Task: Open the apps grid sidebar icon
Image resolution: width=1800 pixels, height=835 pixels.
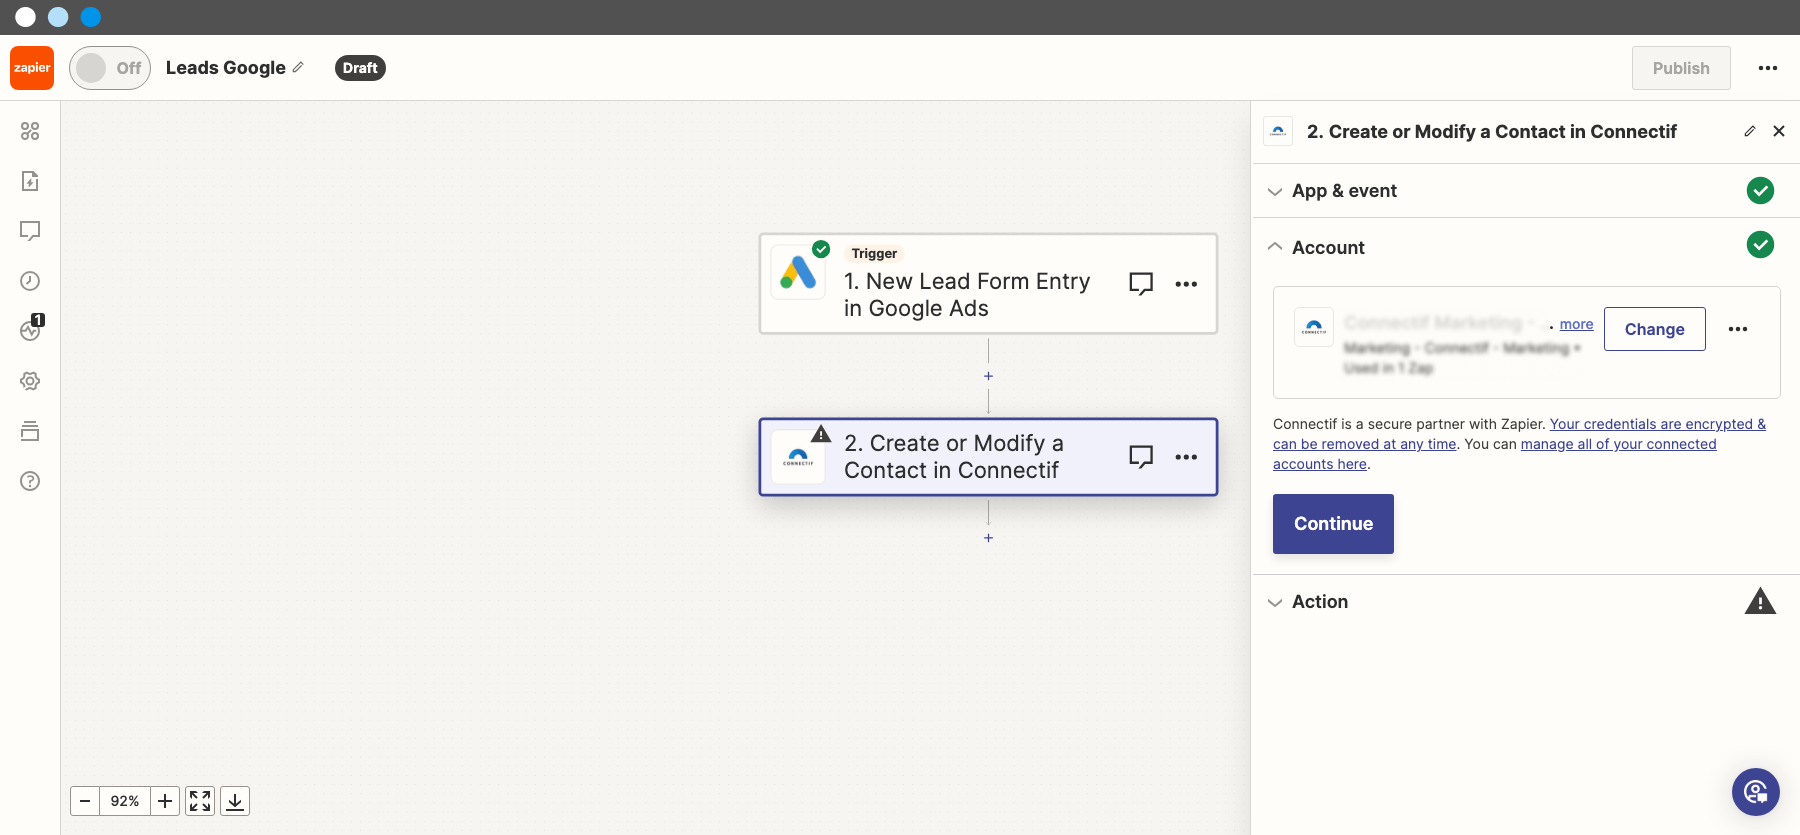Action: (30, 131)
